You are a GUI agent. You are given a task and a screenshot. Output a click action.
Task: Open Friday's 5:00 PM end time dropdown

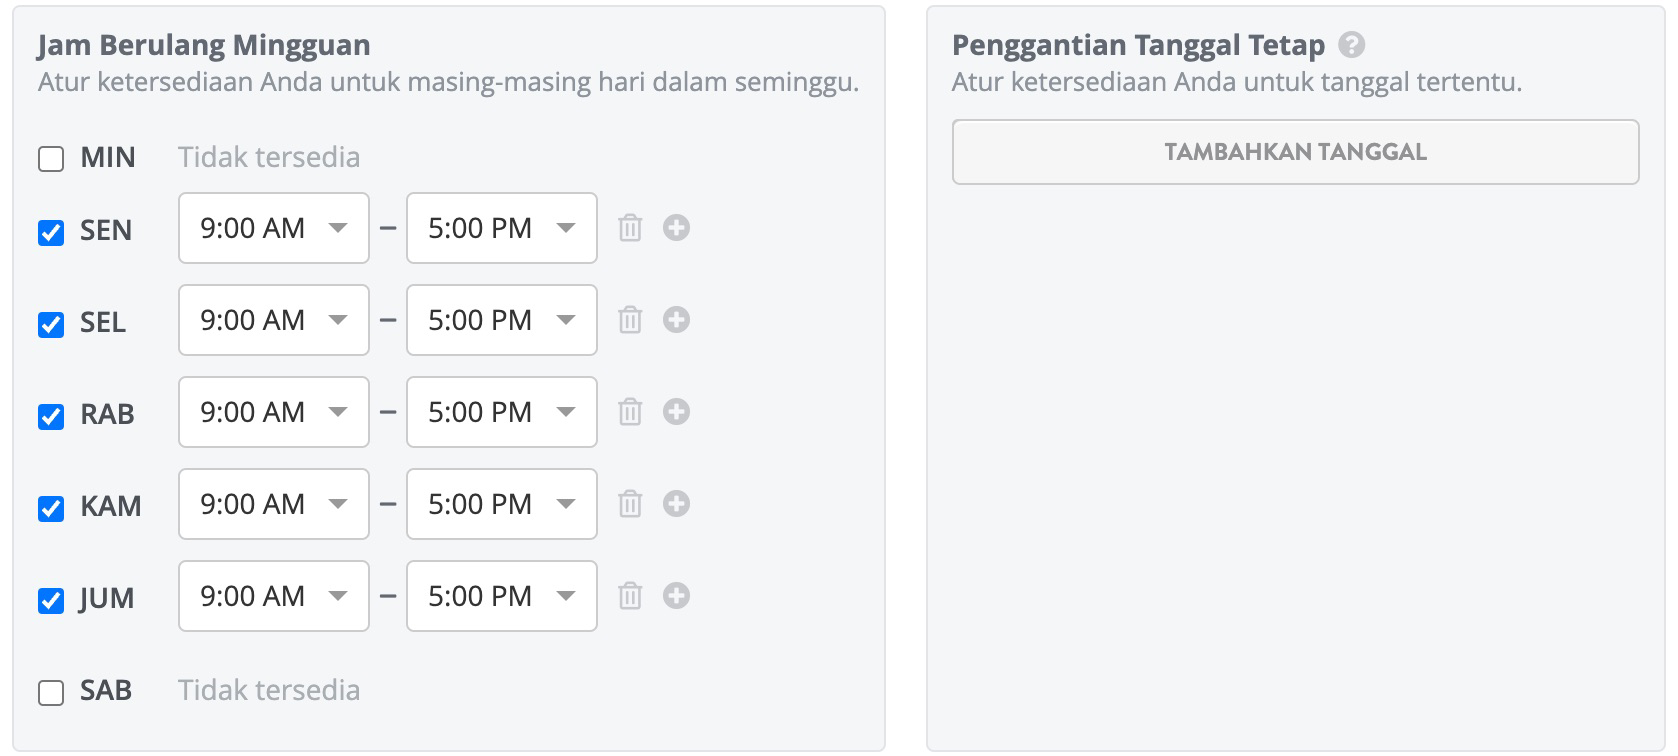coord(501,596)
